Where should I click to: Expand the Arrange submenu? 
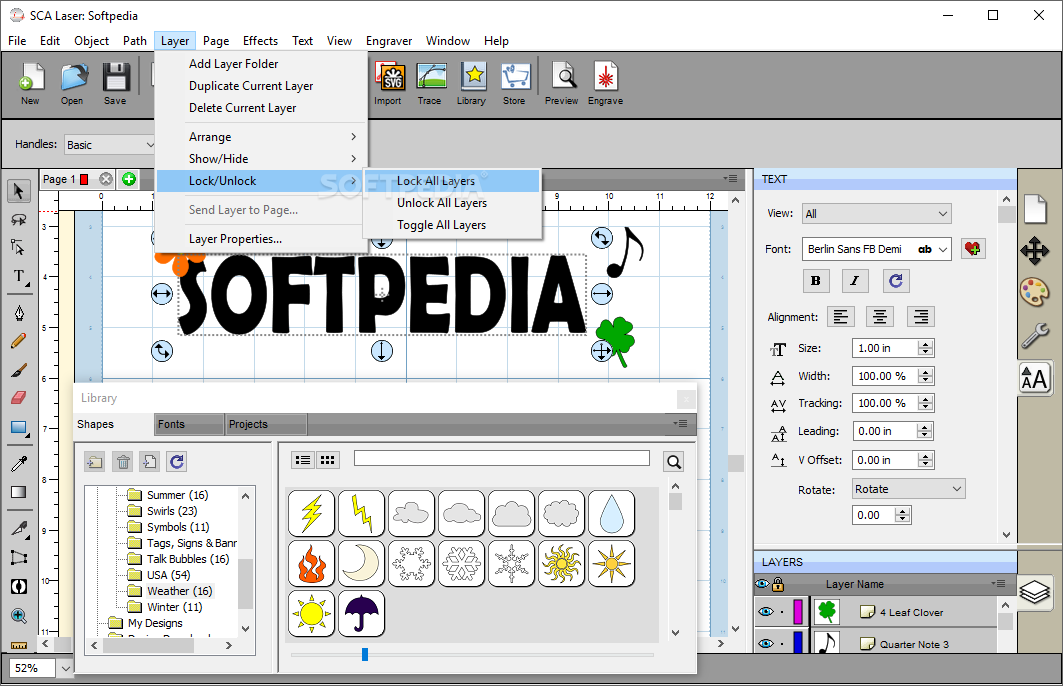[x=262, y=137]
